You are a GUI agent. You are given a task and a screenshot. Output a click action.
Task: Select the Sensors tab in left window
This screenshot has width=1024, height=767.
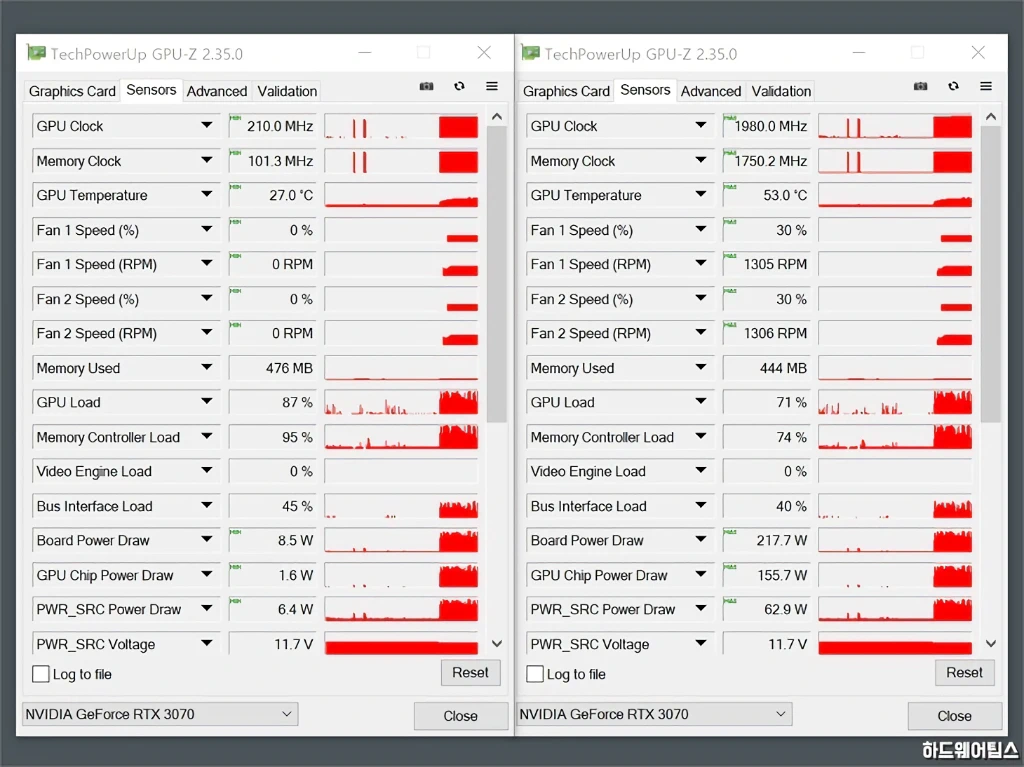pos(152,90)
